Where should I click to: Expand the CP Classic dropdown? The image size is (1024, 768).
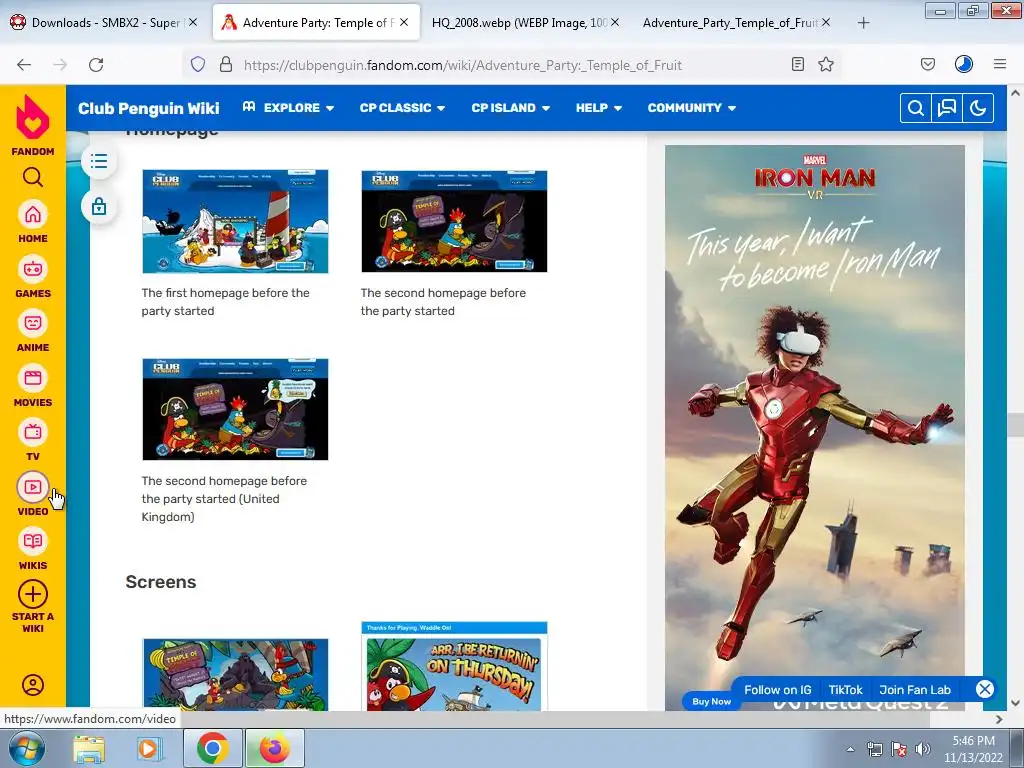pyautogui.click(x=402, y=108)
